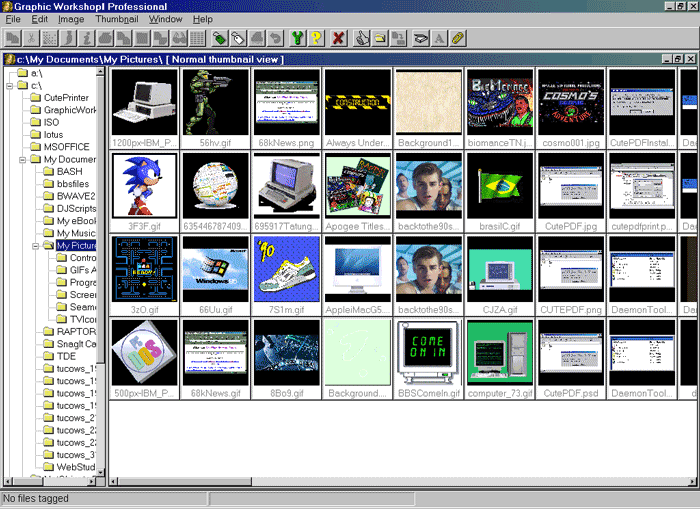Click the 'No files tagged' status text

click(x=36, y=498)
